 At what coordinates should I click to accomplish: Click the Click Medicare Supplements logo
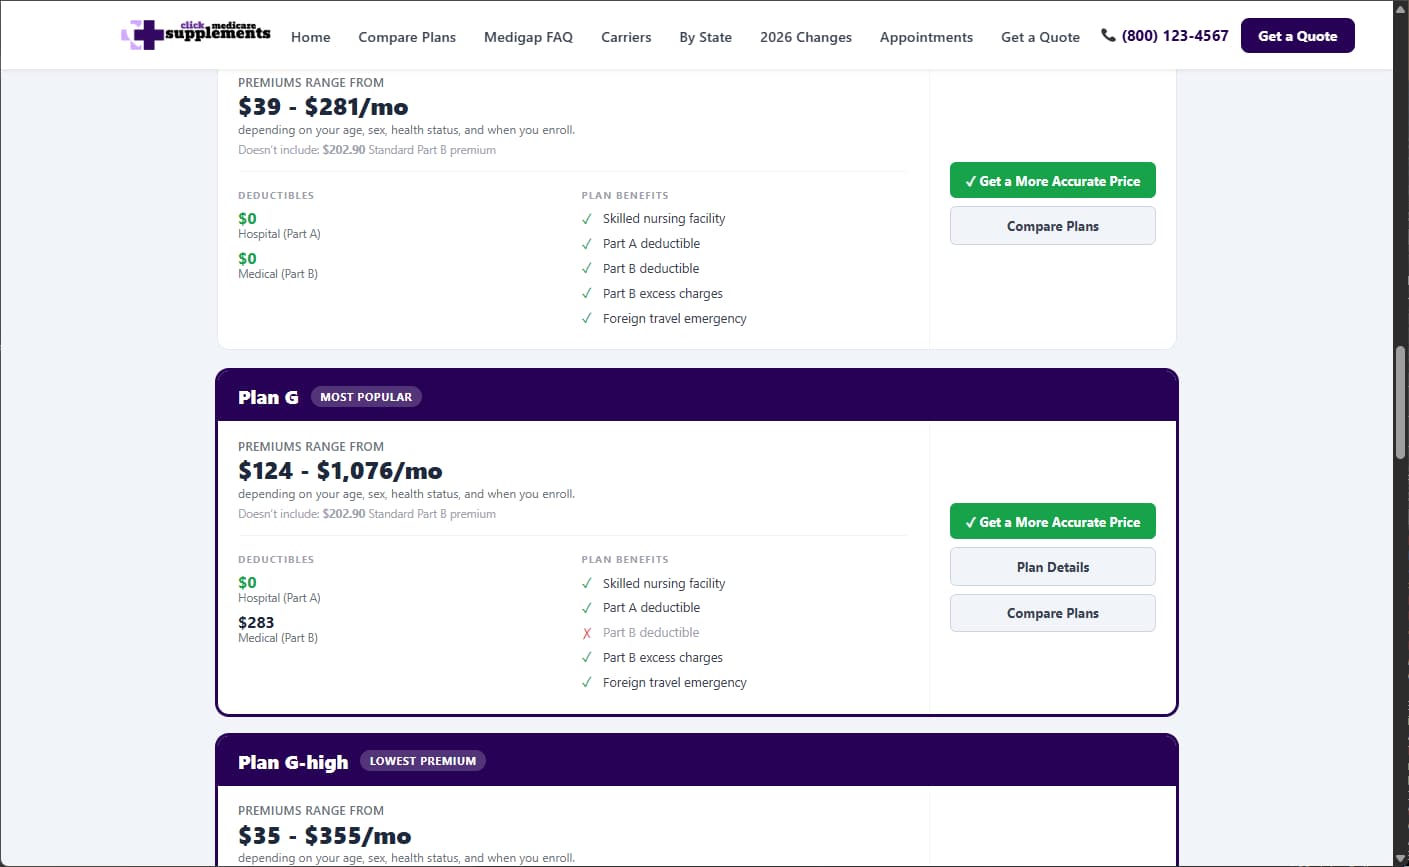pyautogui.click(x=196, y=35)
